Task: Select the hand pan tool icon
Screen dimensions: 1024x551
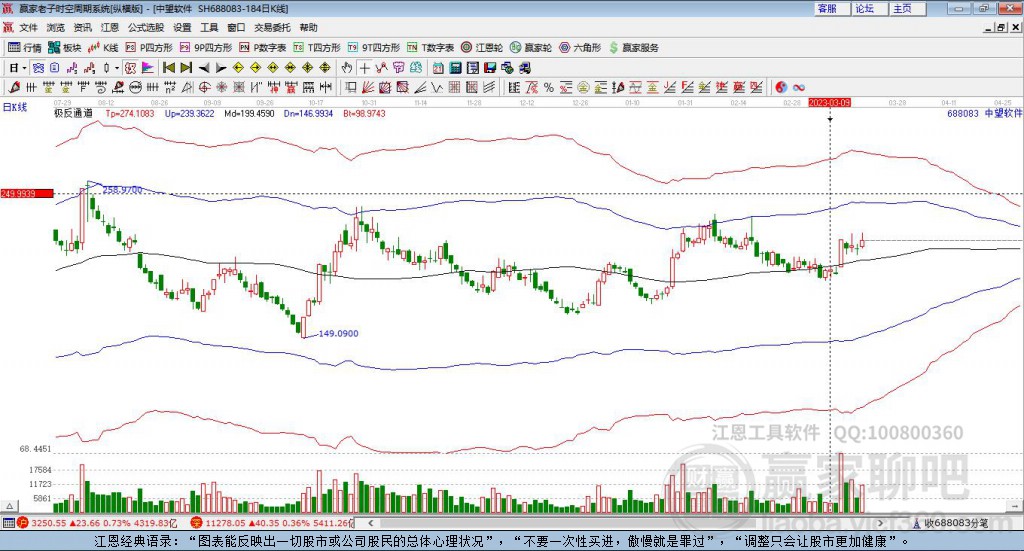Action: [347, 68]
